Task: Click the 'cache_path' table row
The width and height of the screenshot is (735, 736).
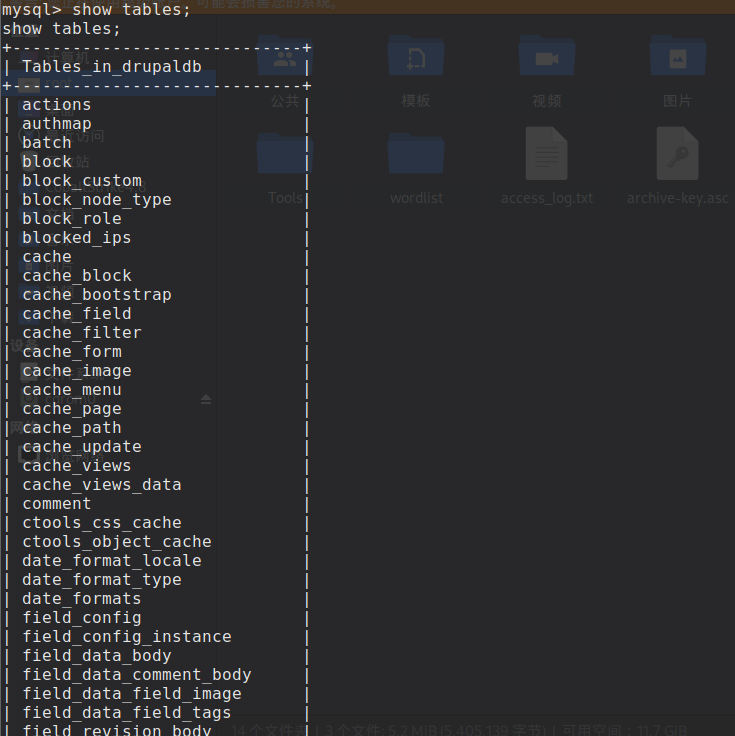Action: (156, 428)
